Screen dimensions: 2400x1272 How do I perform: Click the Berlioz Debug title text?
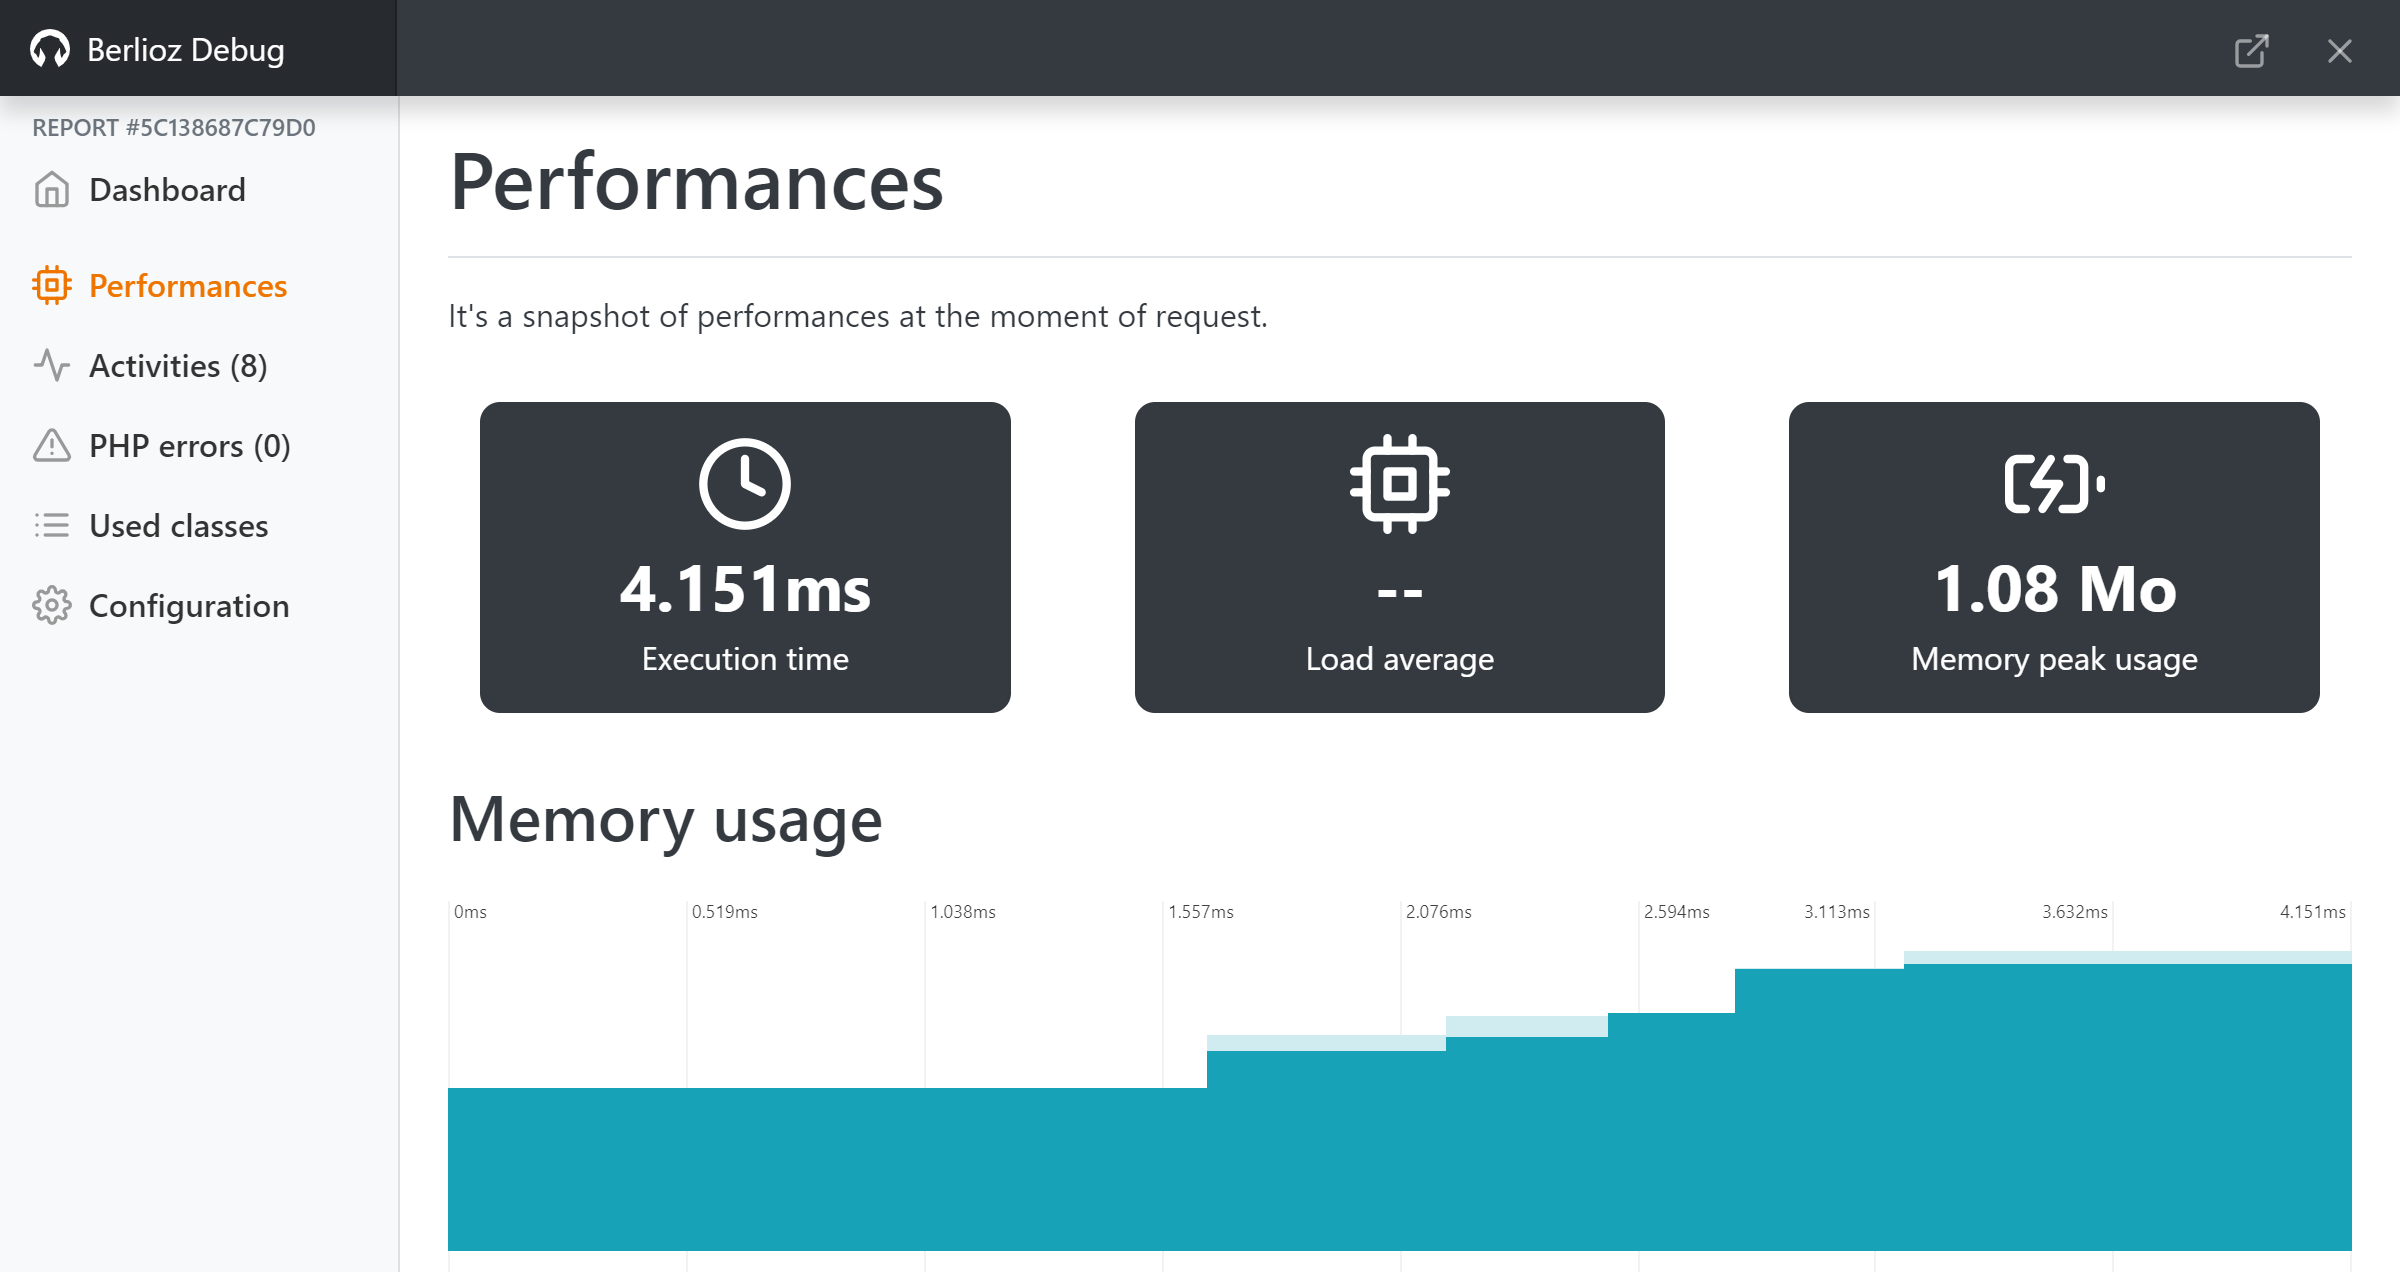pos(186,49)
